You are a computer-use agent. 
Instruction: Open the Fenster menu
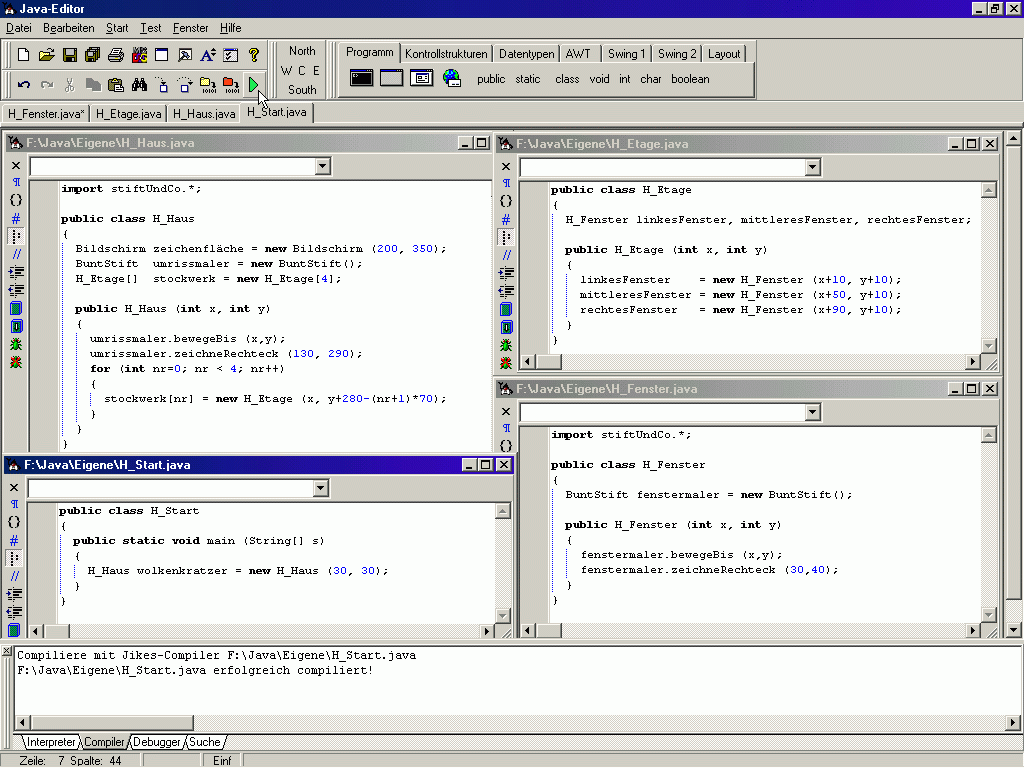tap(191, 28)
